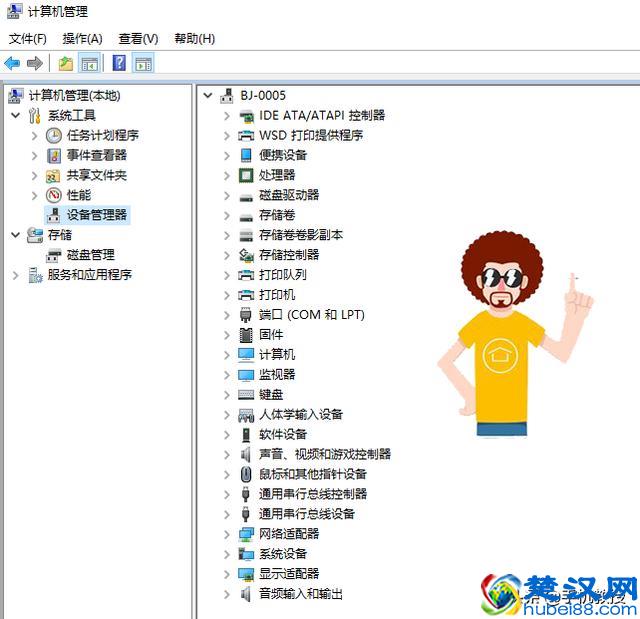
Task: Expand IDE ATA/ATAPI 控制器 category
Action: coord(227,116)
